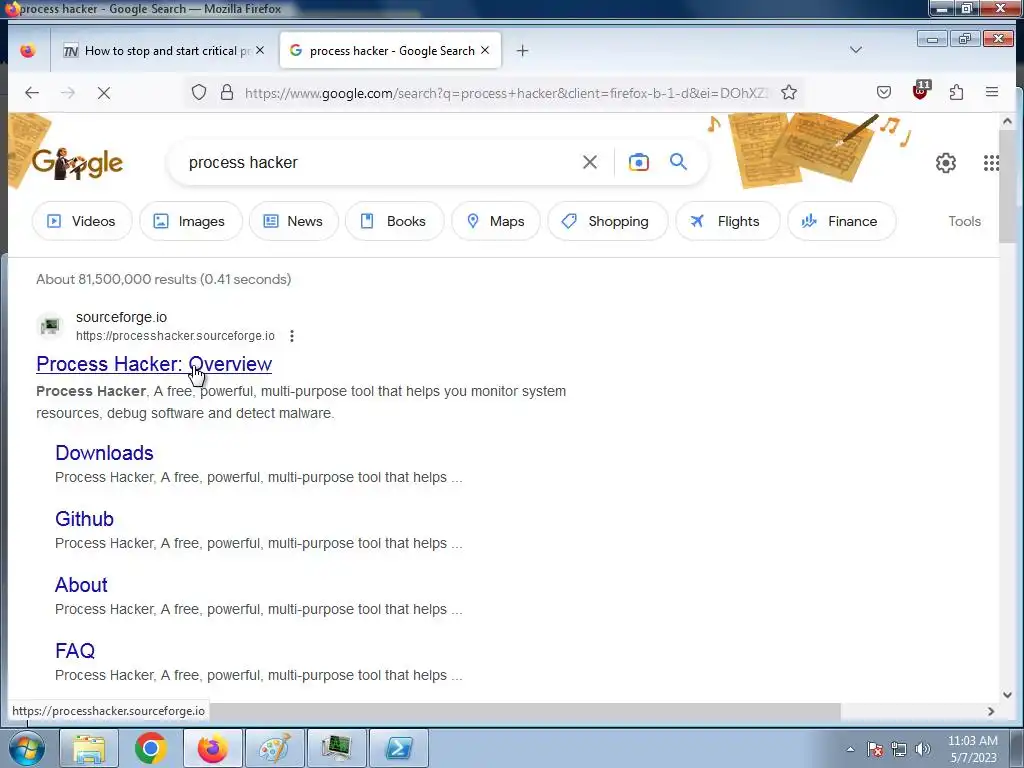This screenshot has width=1024, height=768.
Task: Open the Google apps grid icon
Action: [x=991, y=163]
